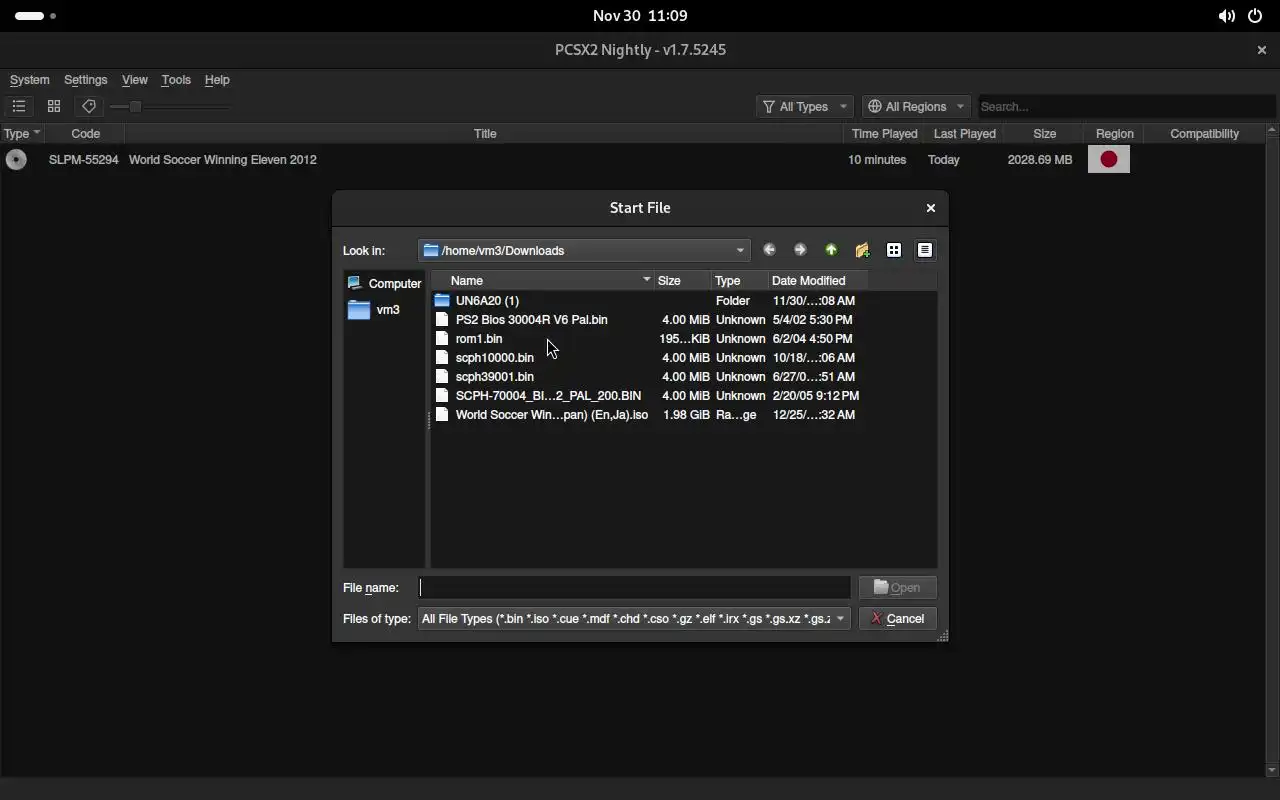
Task: Toggle show titles tag icon
Action: 89,106
